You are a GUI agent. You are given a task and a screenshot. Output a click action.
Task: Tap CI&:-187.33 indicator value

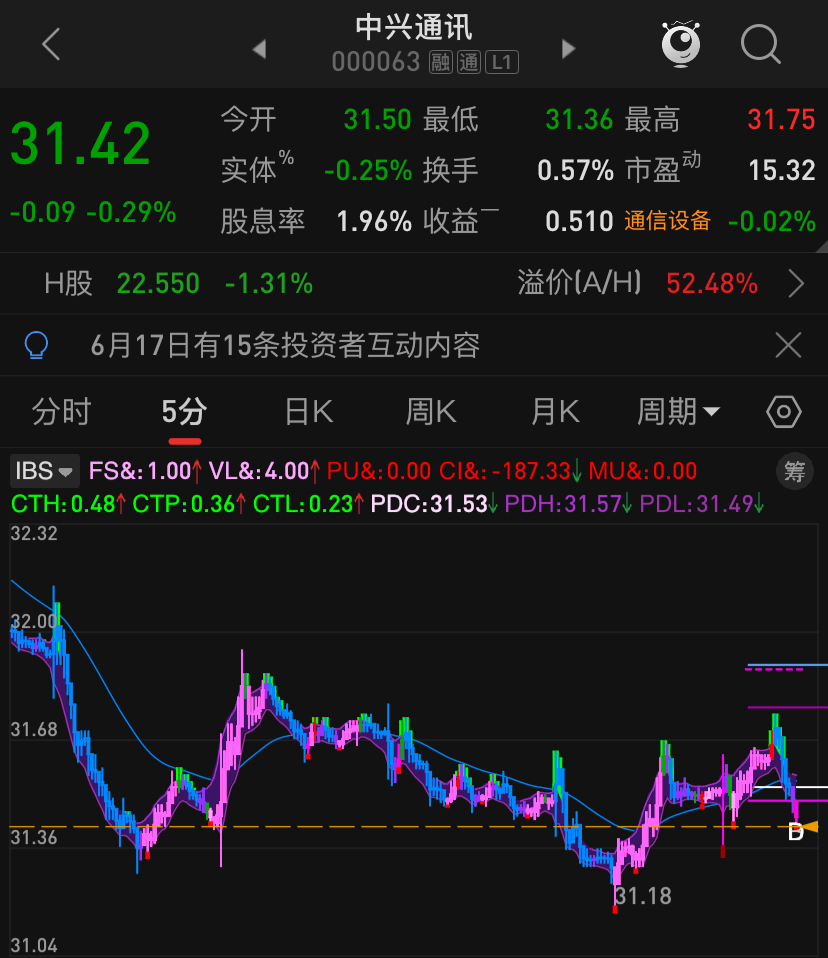(510, 471)
